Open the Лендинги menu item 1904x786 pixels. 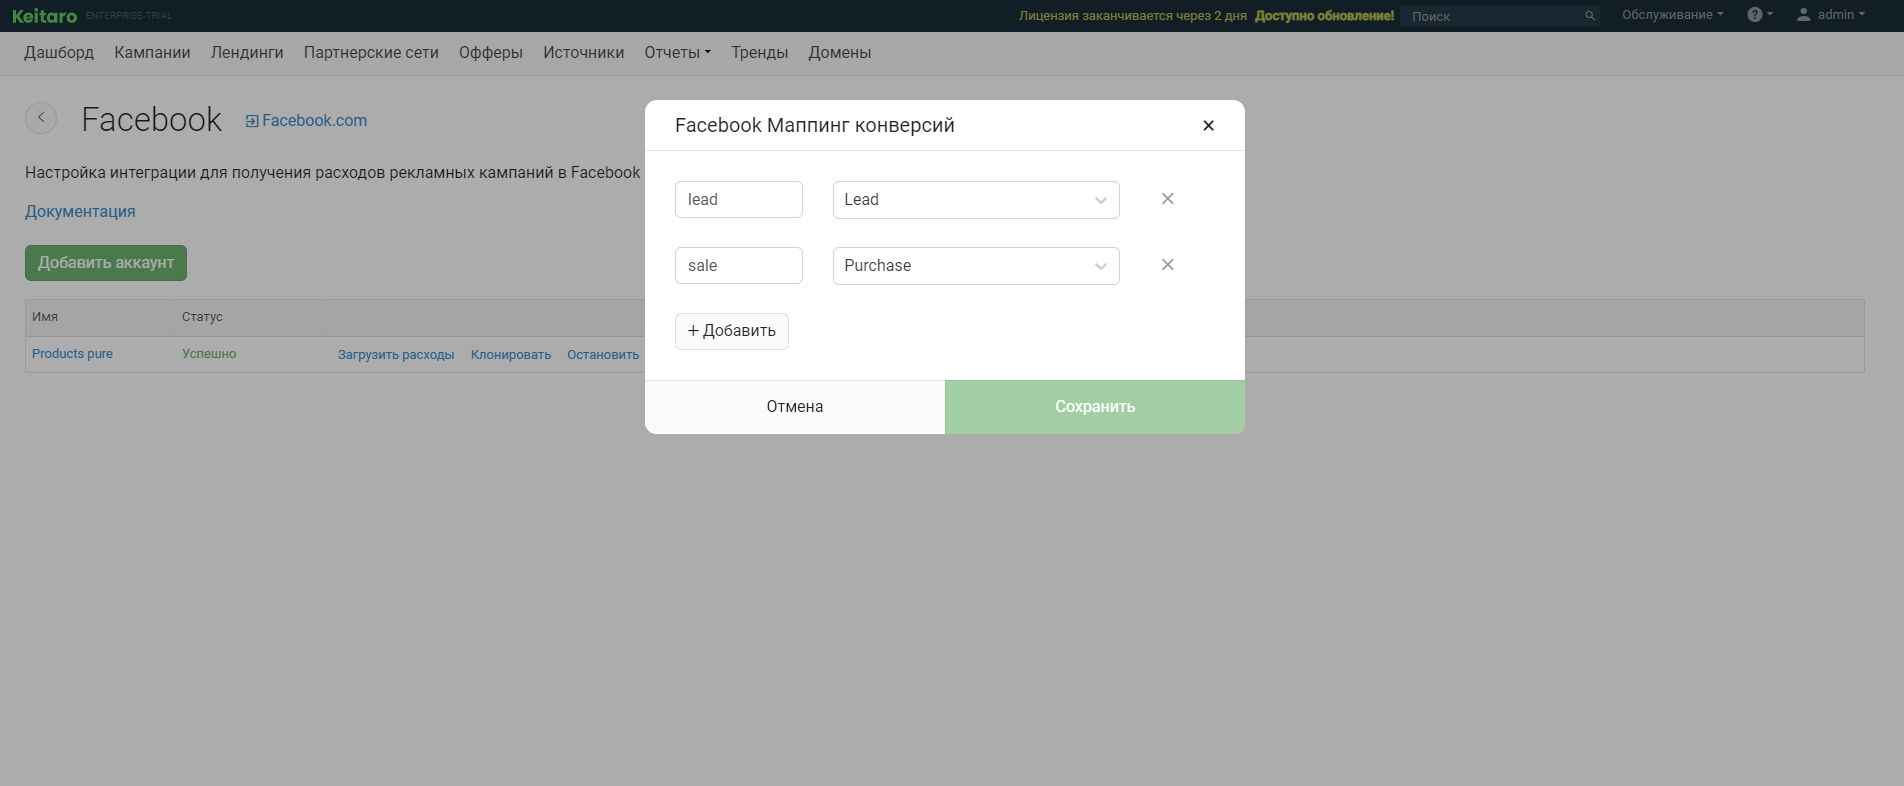[247, 53]
